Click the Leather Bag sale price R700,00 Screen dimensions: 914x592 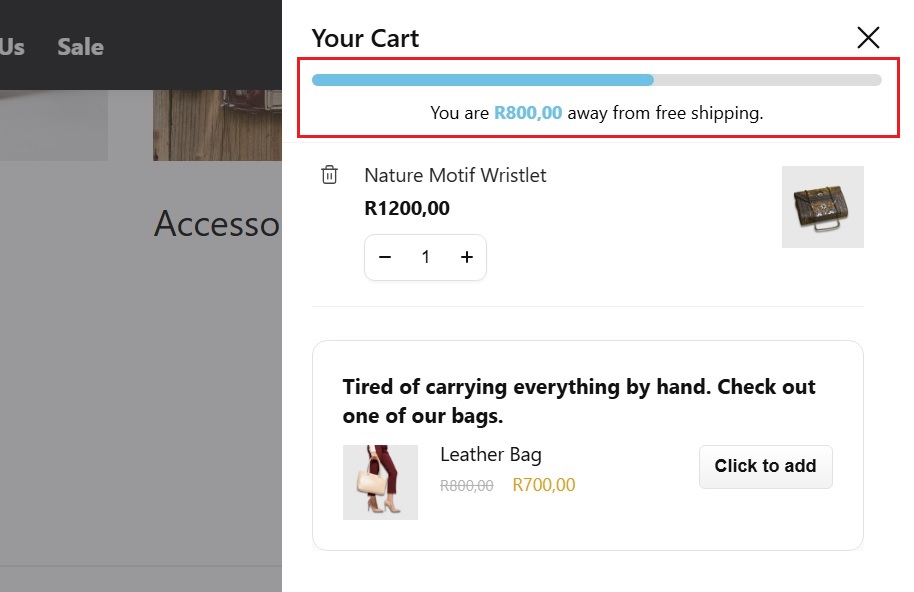click(544, 486)
